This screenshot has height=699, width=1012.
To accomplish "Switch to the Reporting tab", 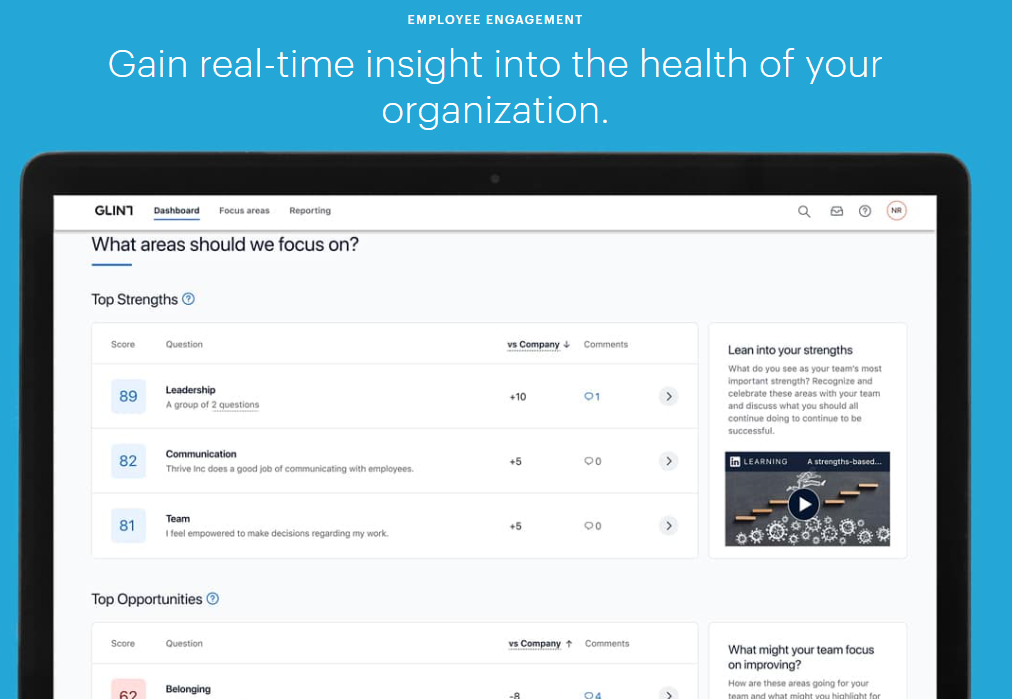I will (x=310, y=210).
